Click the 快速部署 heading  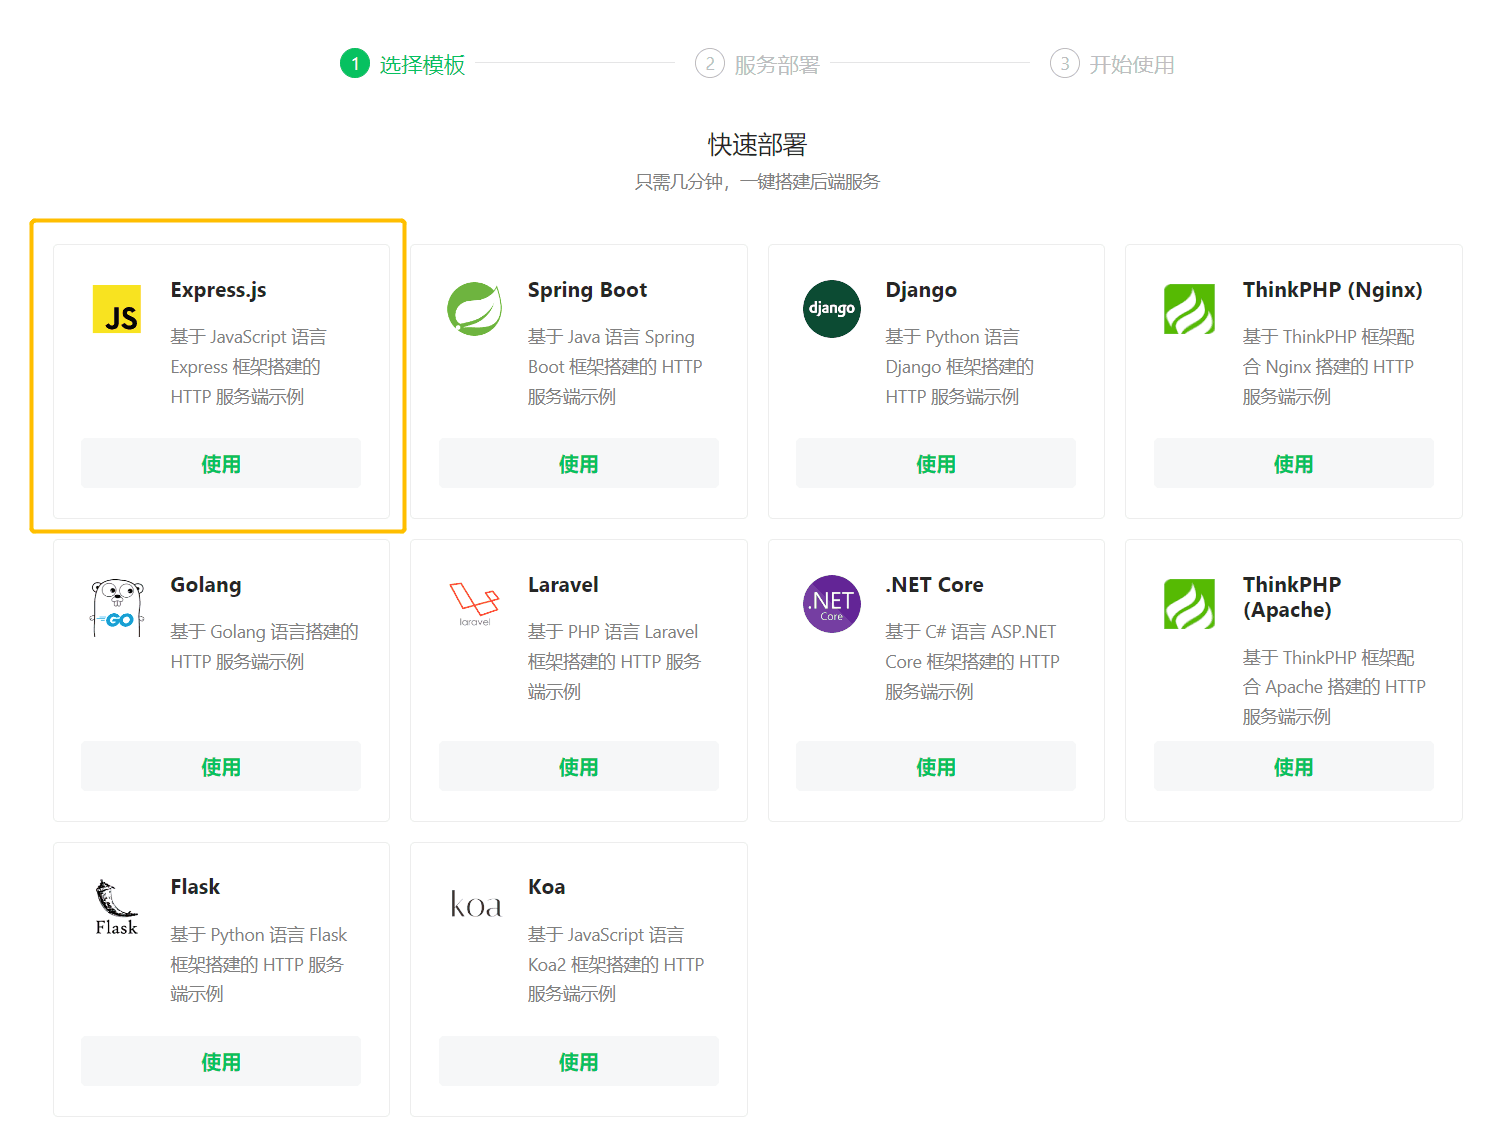pos(757,145)
